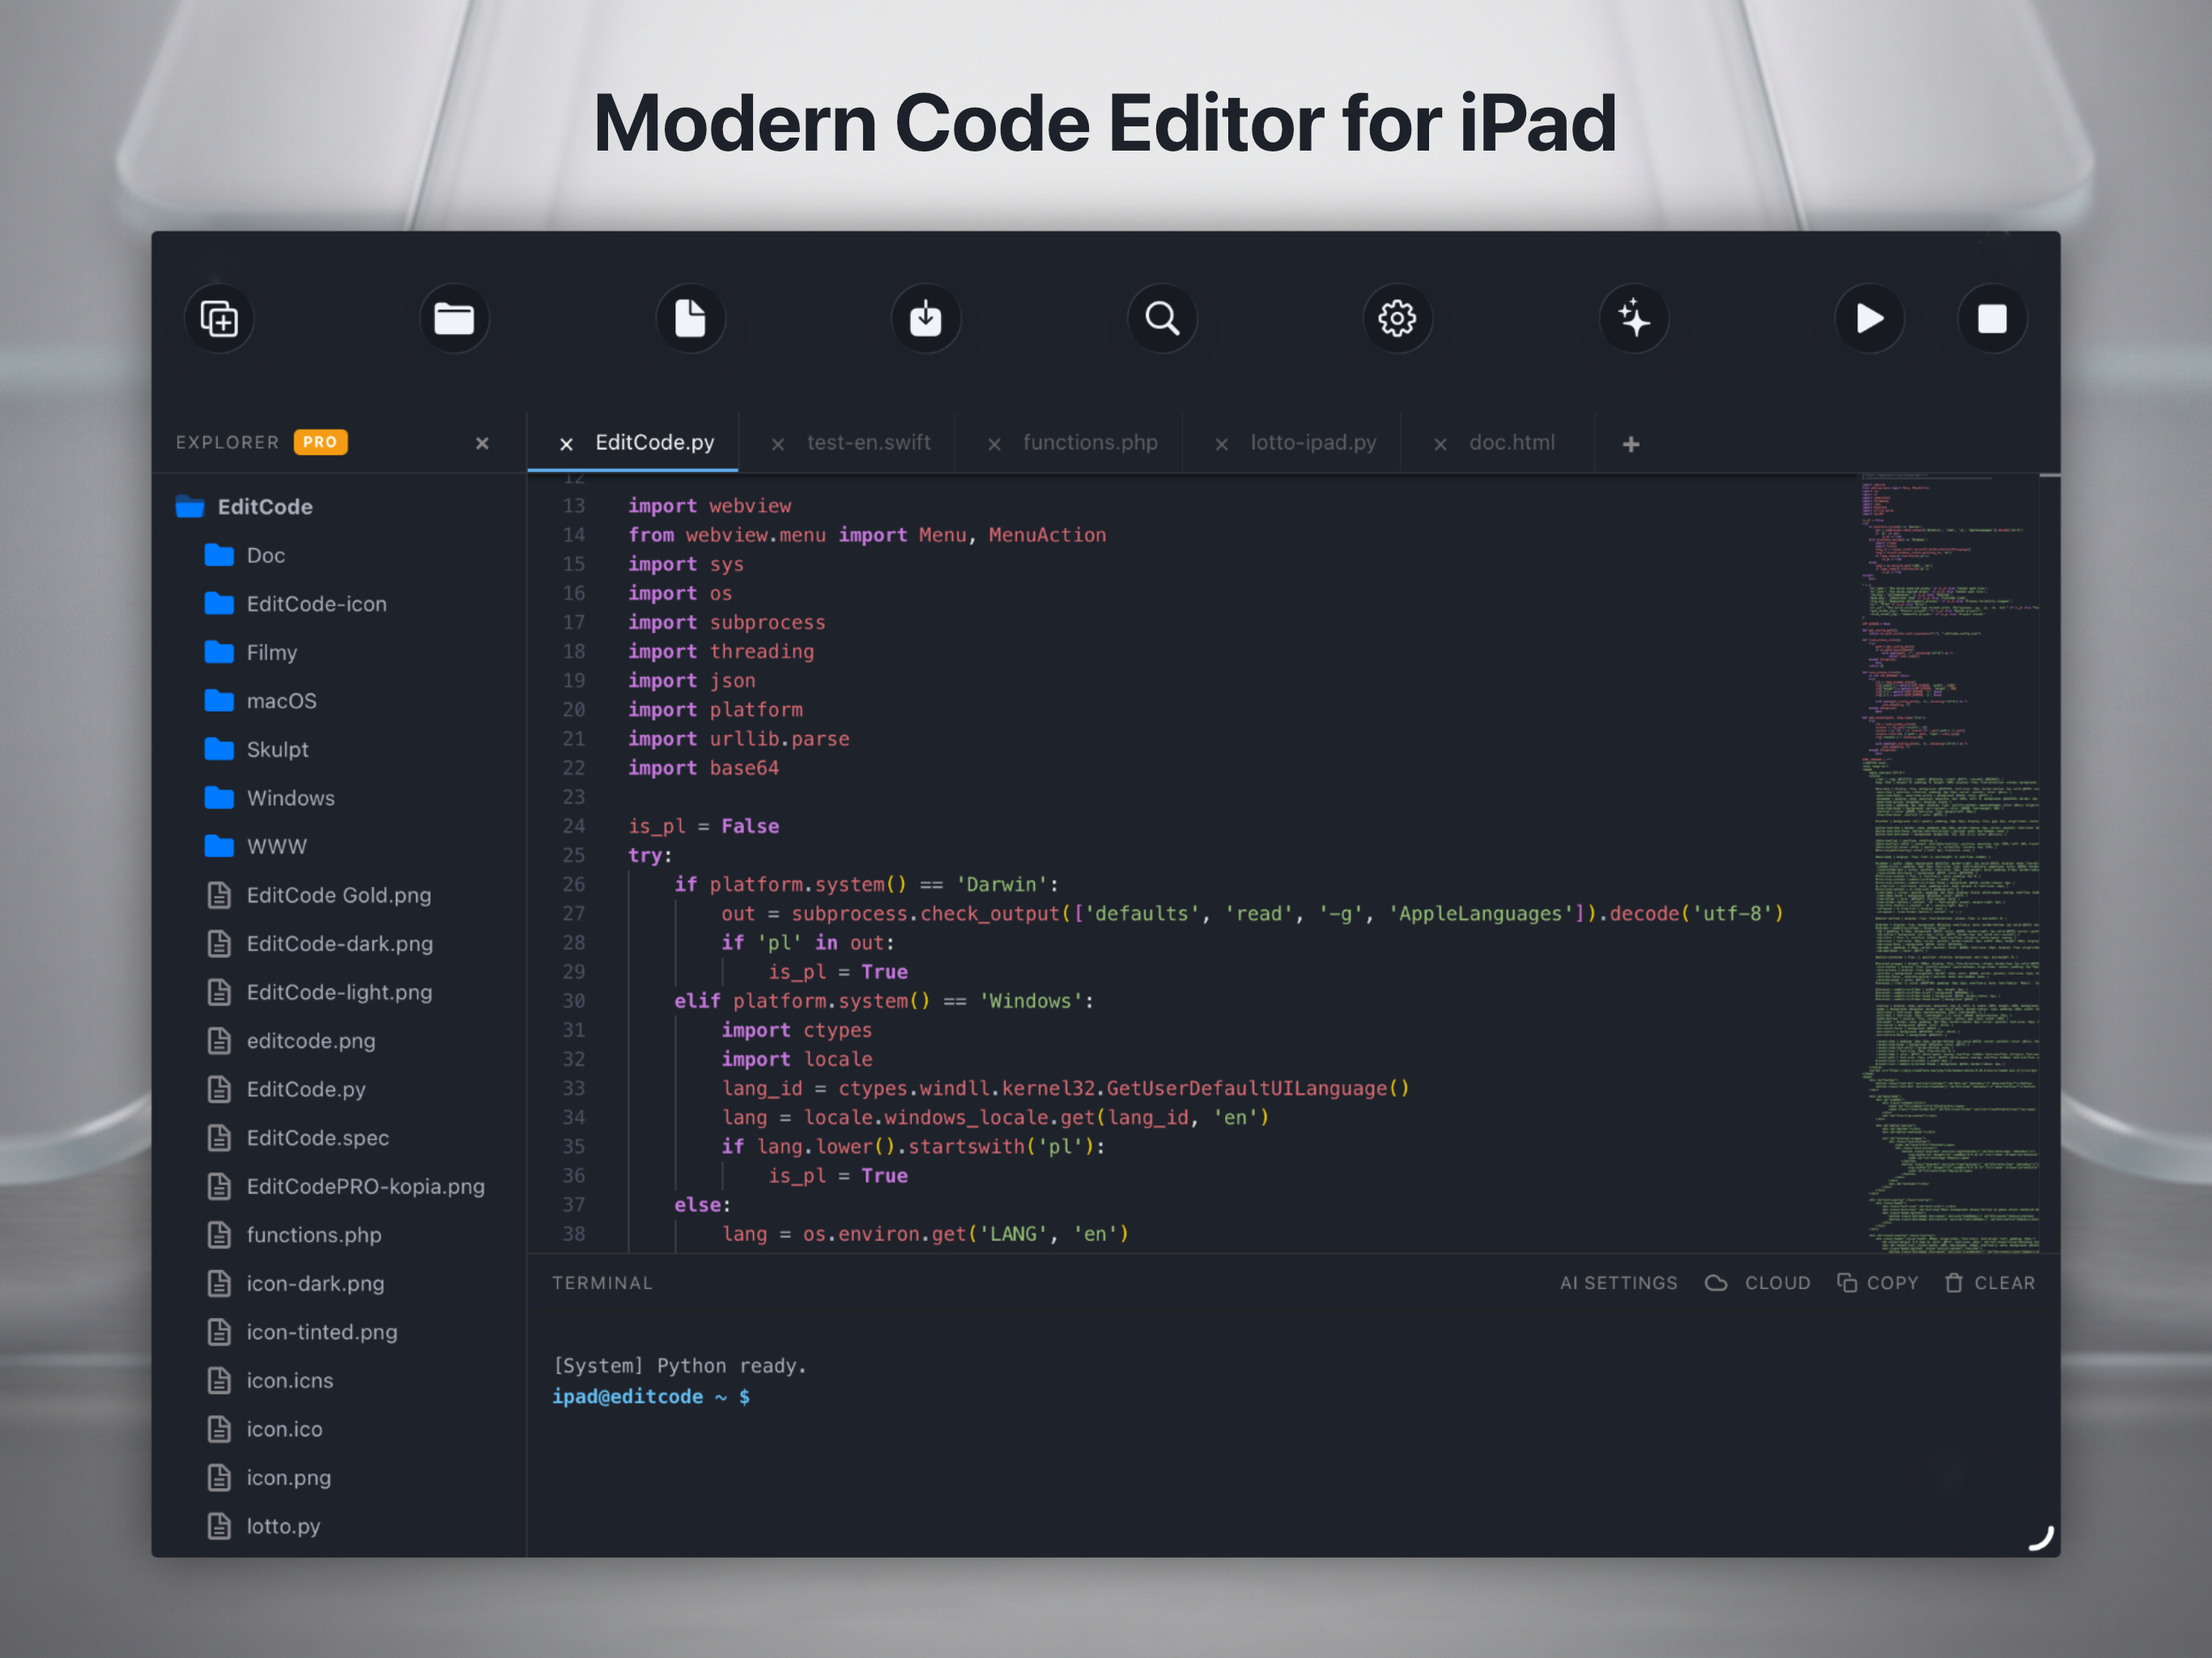Launch AI assistant sparkle icon
The image size is (2212, 1658).
click(x=1633, y=319)
